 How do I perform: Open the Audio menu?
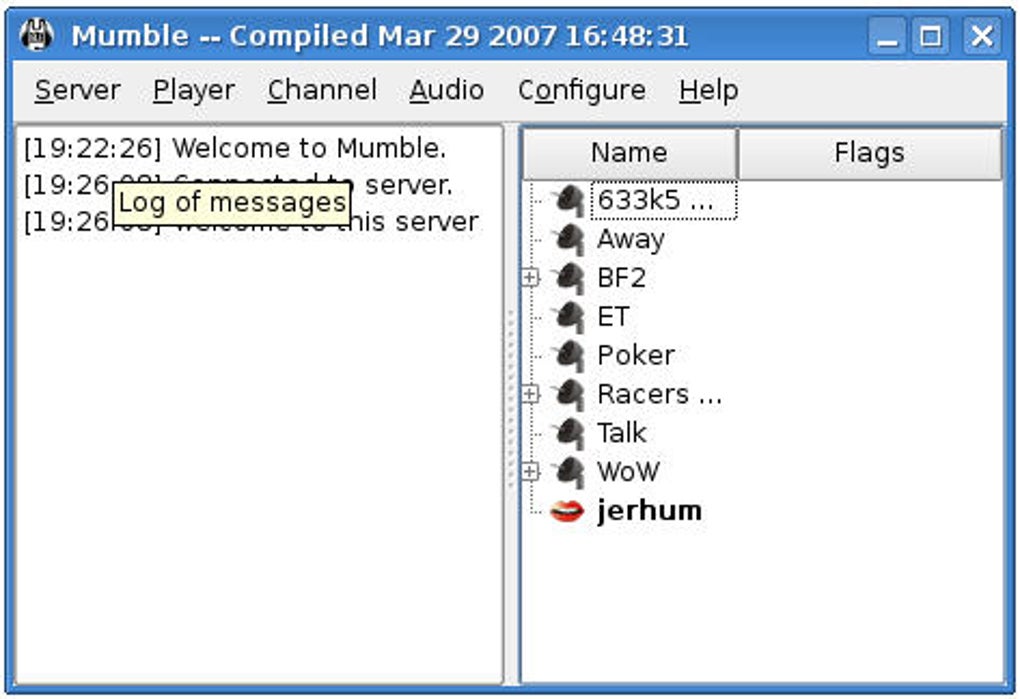[446, 90]
